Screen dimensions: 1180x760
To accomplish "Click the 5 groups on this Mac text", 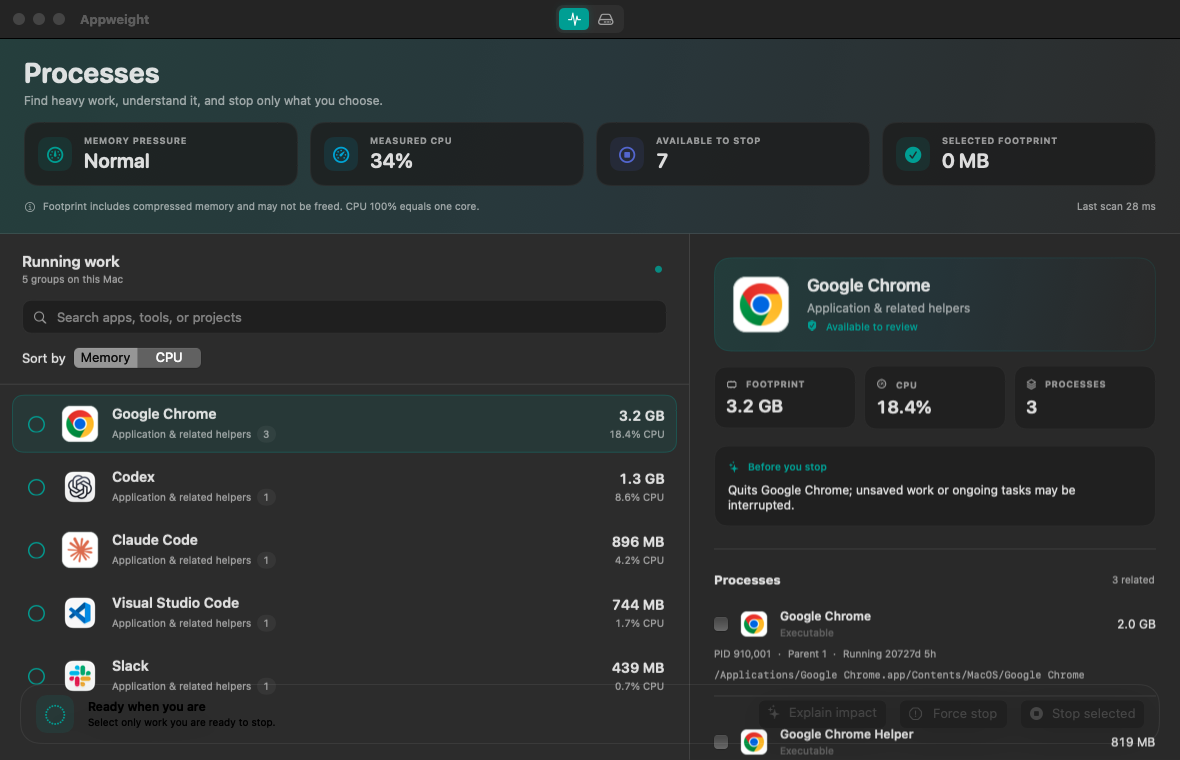I will coord(72,280).
